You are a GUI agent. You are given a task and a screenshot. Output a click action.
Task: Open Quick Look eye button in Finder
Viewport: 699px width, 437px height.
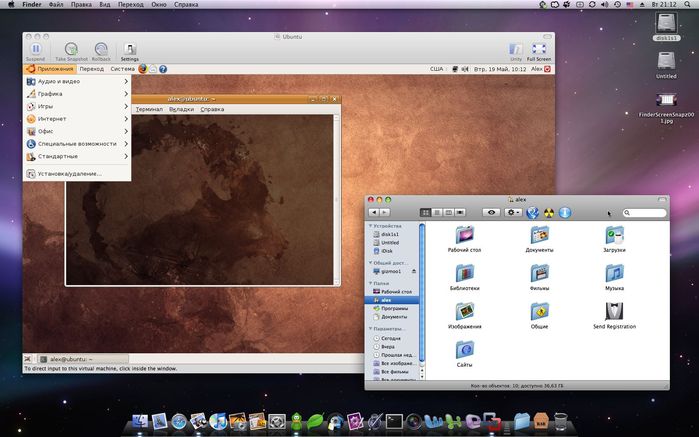491,213
